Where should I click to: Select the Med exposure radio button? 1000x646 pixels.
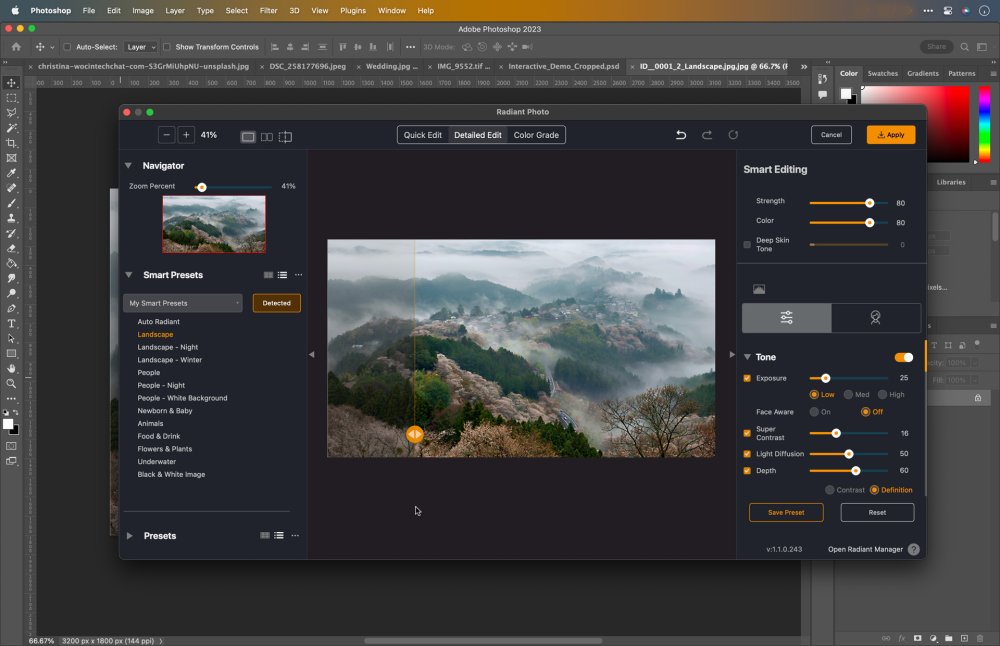coord(848,395)
